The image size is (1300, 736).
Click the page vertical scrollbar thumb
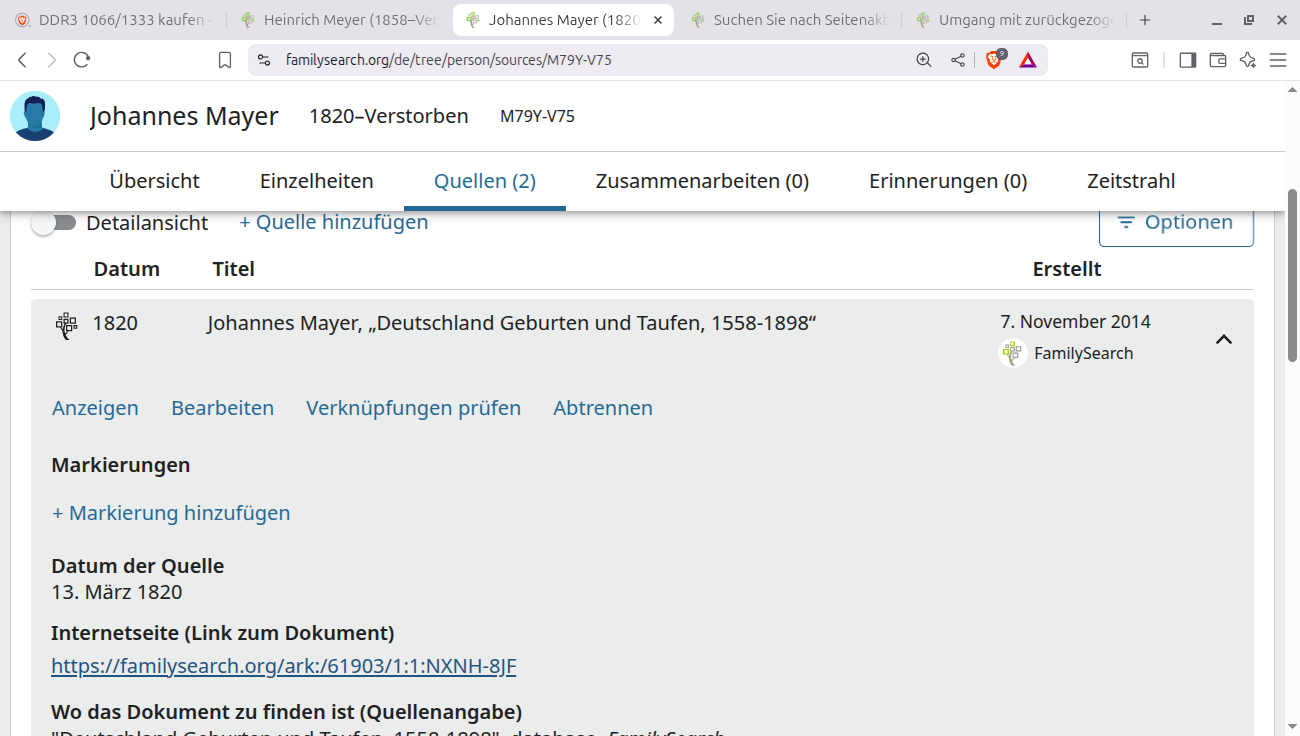coord(1292,275)
